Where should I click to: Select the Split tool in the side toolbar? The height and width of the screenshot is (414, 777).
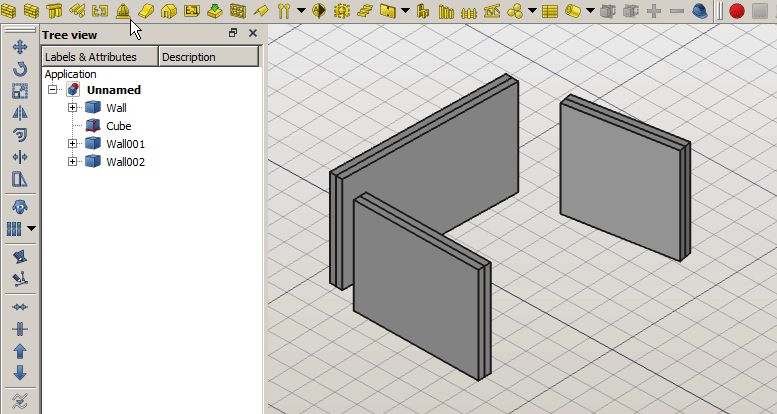click(20, 329)
